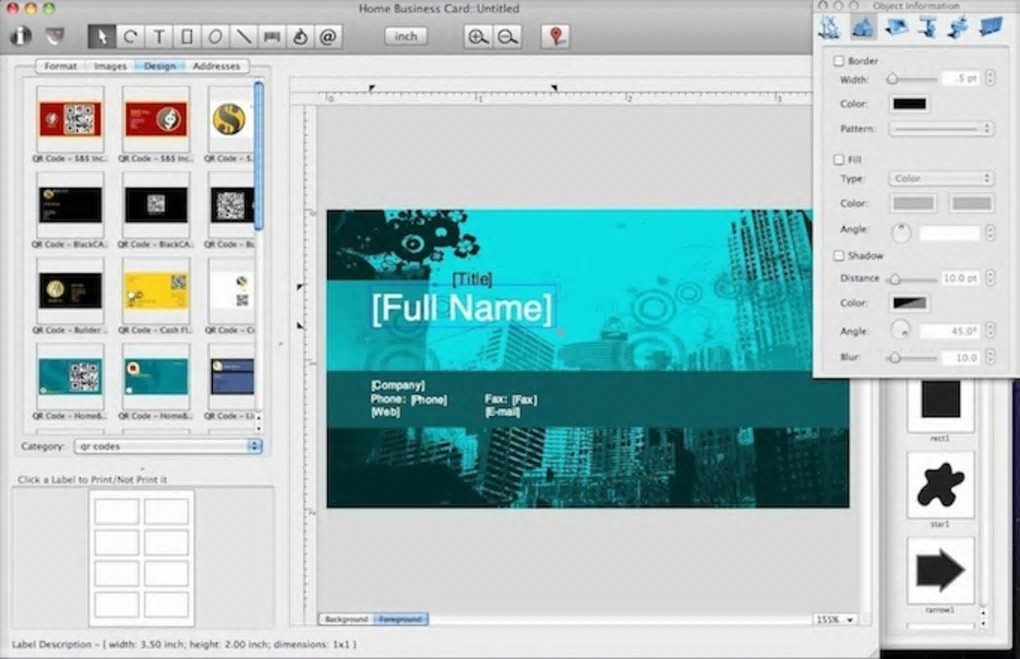Click the shadow angle 45.0° field
1020x659 pixels.
[x=949, y=331]
